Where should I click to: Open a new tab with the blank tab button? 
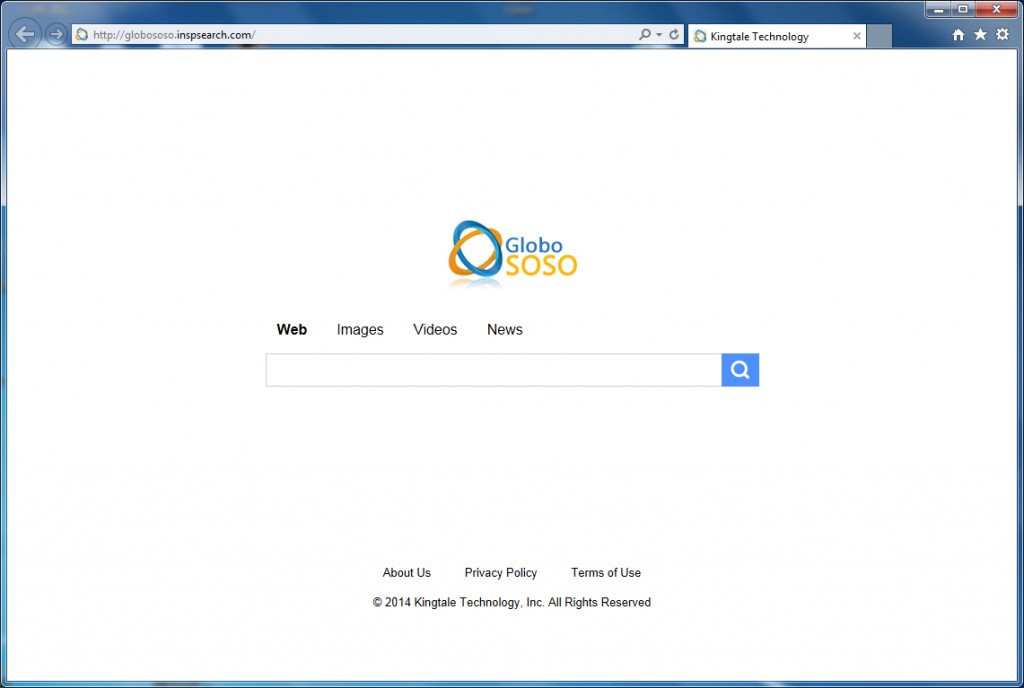[x=879, y=37]
